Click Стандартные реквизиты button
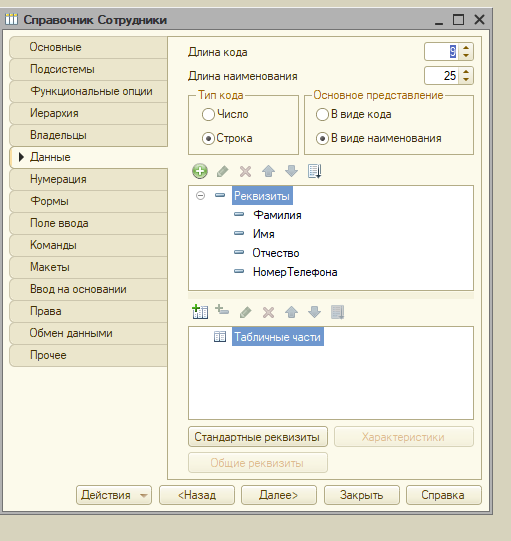511x541 pixels. click(x=258, y=437)
